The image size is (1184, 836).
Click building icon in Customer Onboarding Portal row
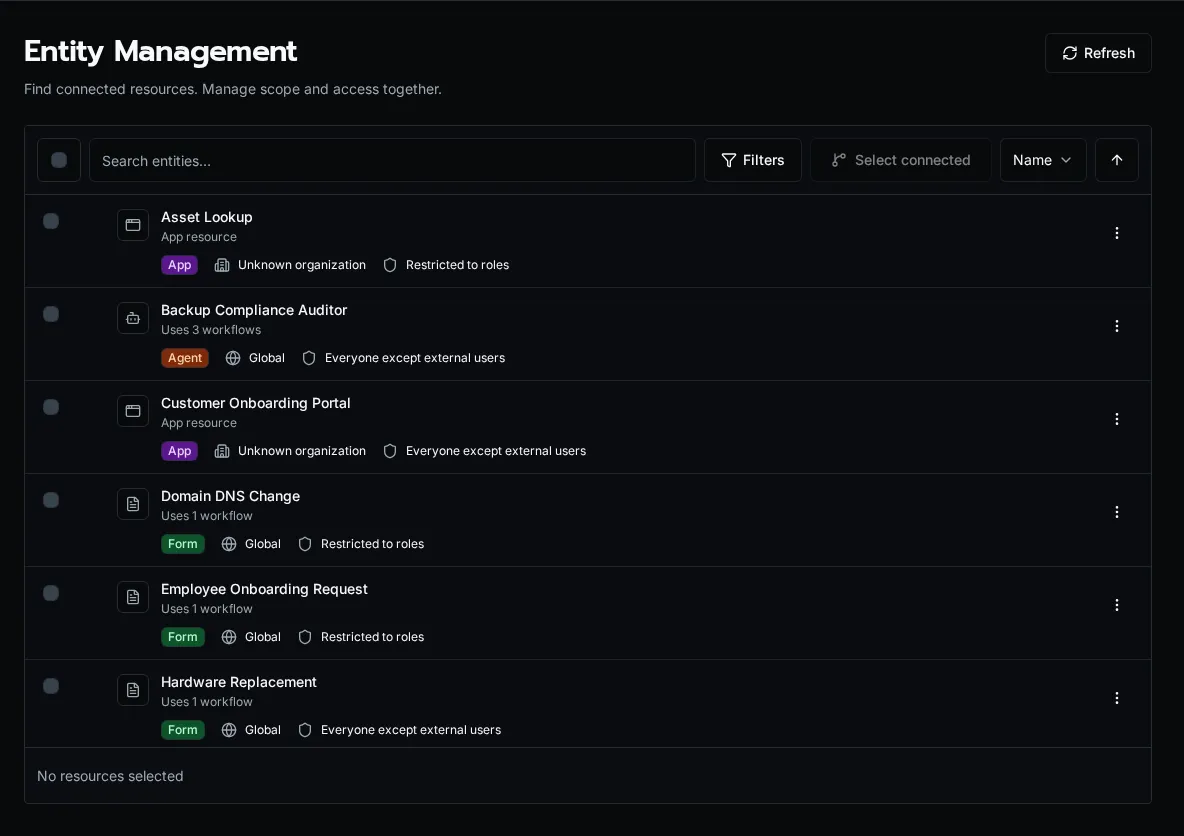click(x=222, y=451)
